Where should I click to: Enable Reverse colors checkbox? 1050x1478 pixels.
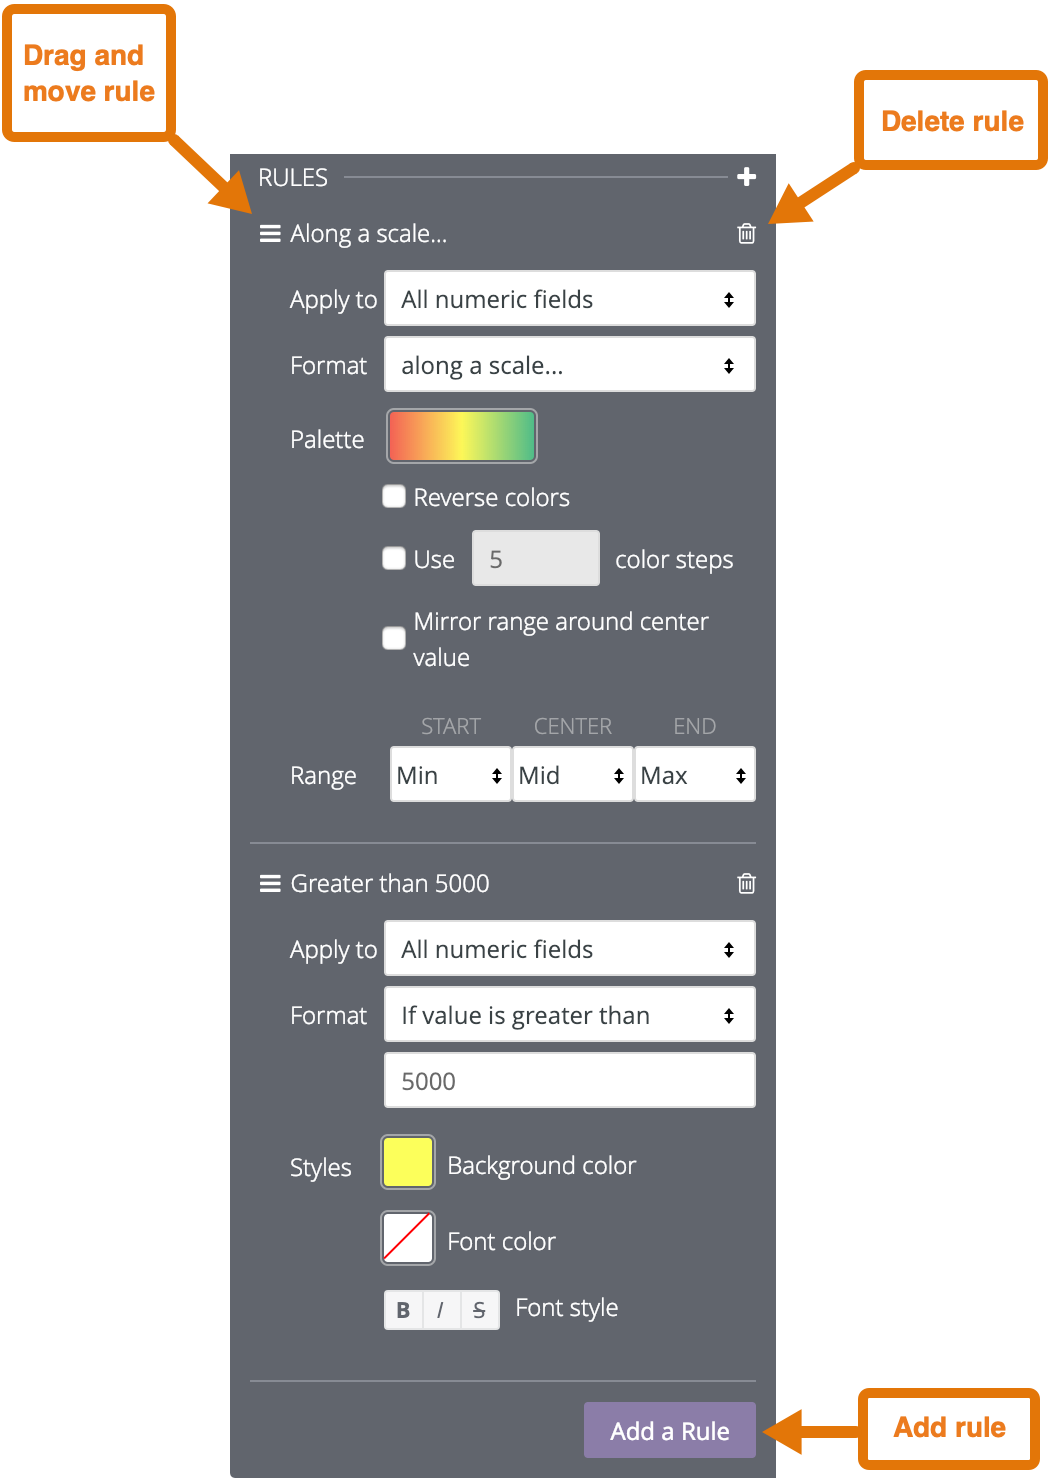coord(394,497)
